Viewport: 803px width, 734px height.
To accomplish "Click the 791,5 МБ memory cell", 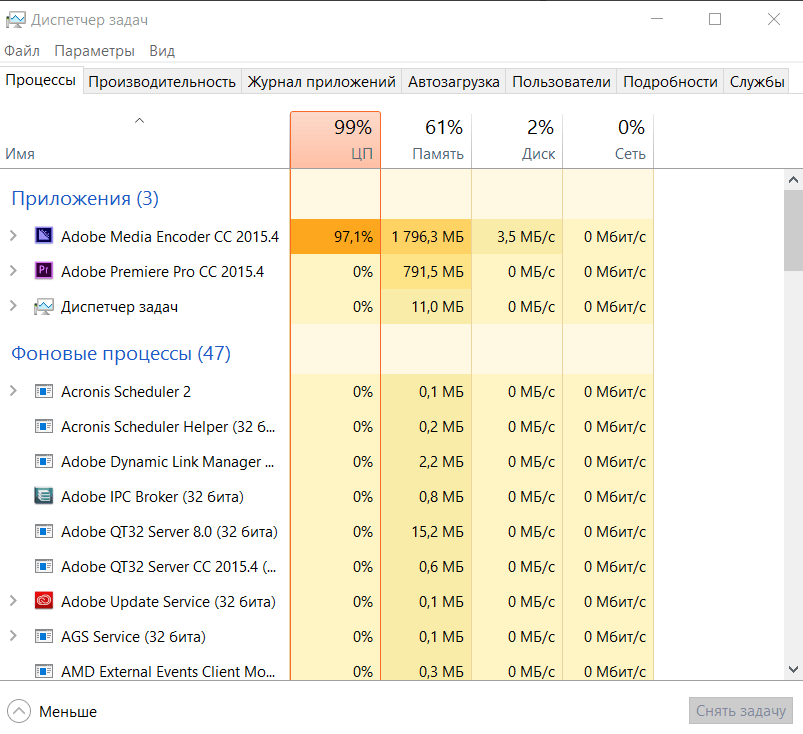I will tap(426, 271).
